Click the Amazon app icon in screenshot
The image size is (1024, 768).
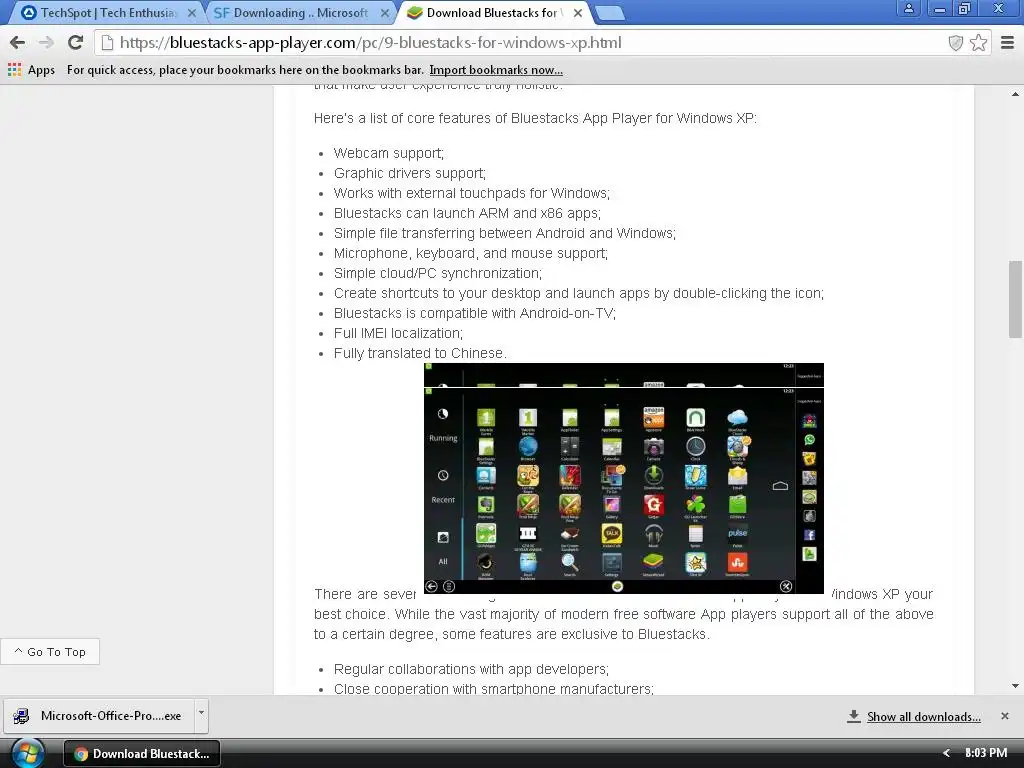[654, 417]
